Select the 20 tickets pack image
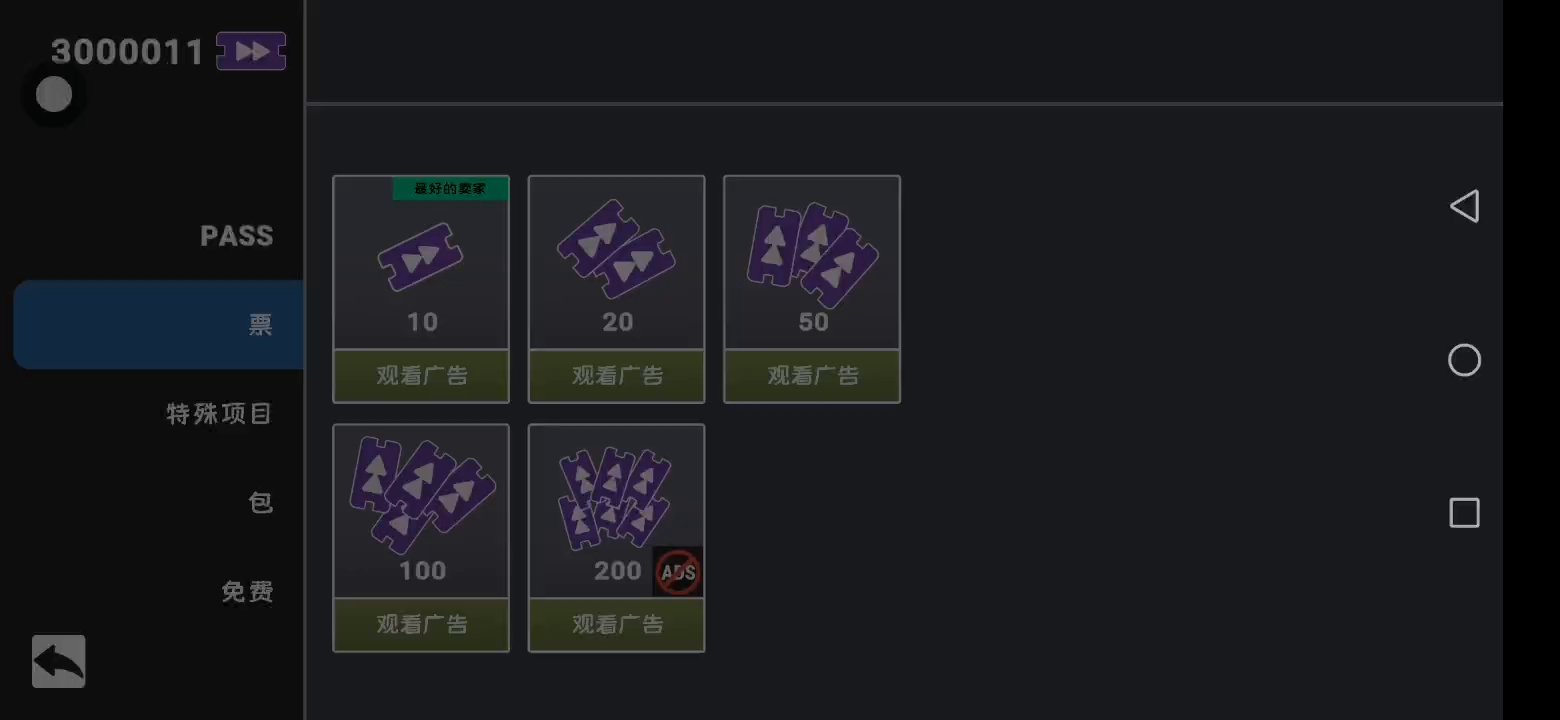Viewport: 1560px width, 720px height. click(616, 249)
